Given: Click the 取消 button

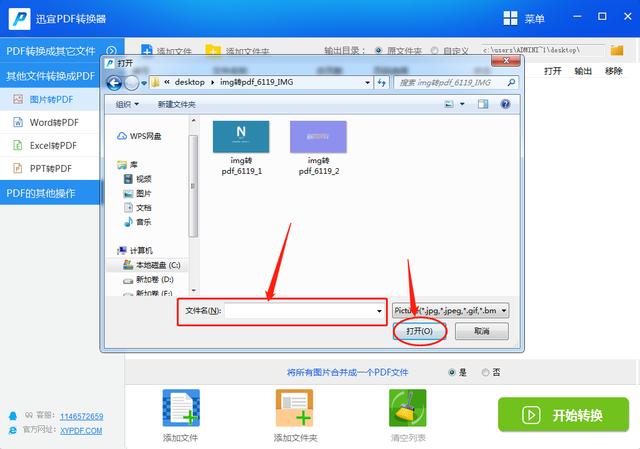Looking at the screenshot, I should tap(482, 331).
